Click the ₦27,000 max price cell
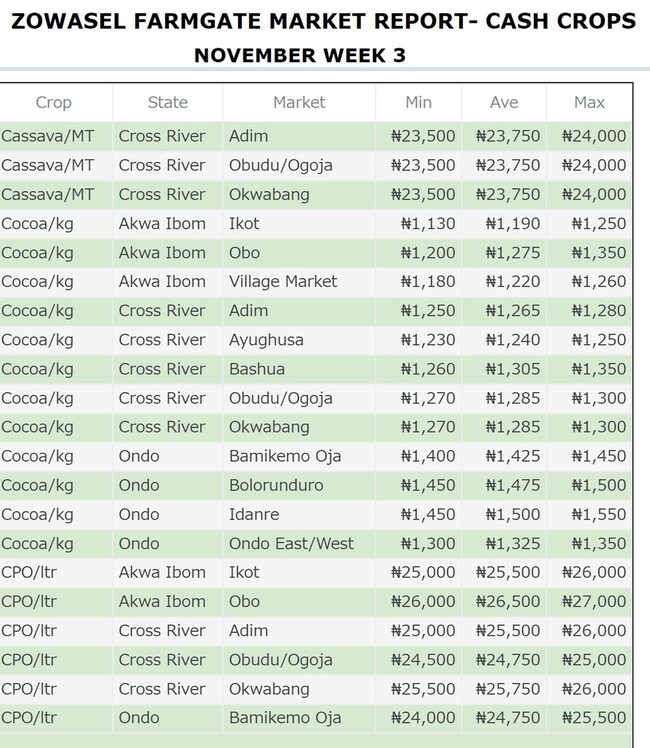Image resolution: width=650 pixels, height=748 pixels. tap(595, 602)
